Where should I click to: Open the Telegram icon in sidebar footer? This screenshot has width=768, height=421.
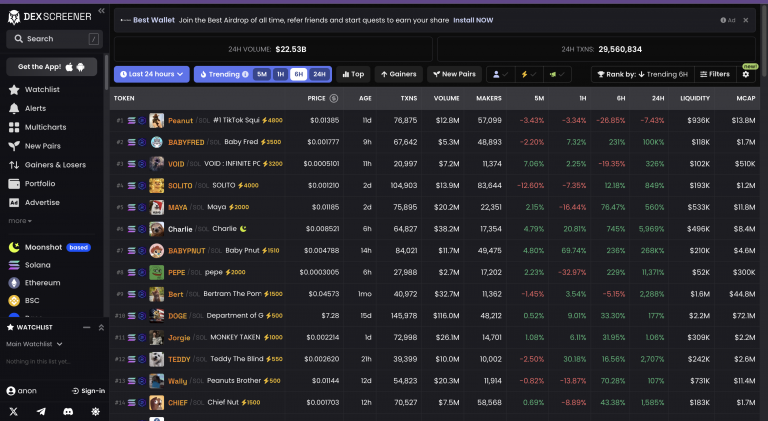(41, 411)
